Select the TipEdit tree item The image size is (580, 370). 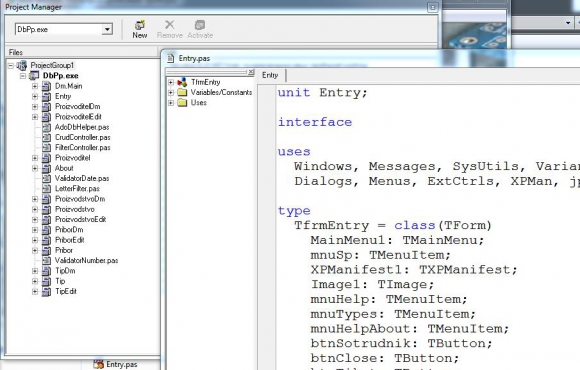(66, 292)
